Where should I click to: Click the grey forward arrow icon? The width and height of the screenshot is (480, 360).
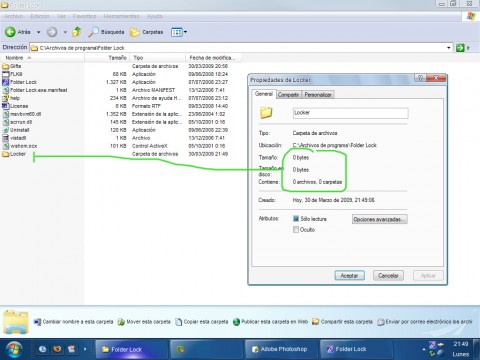tap(52, 32)
